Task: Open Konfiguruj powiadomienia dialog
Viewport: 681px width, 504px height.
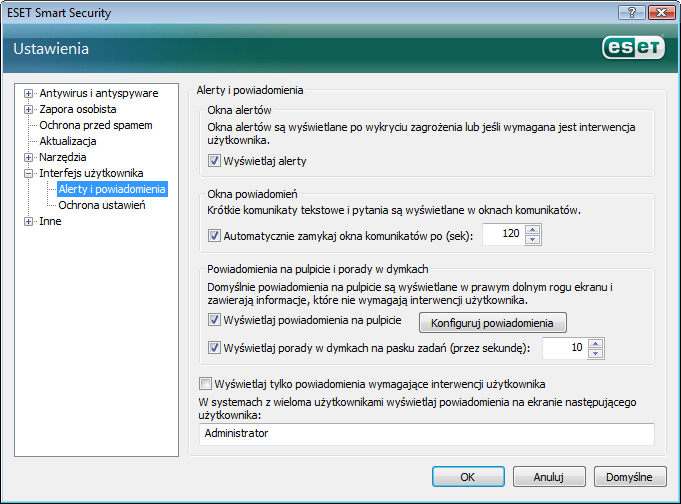Action: [493, 323]
